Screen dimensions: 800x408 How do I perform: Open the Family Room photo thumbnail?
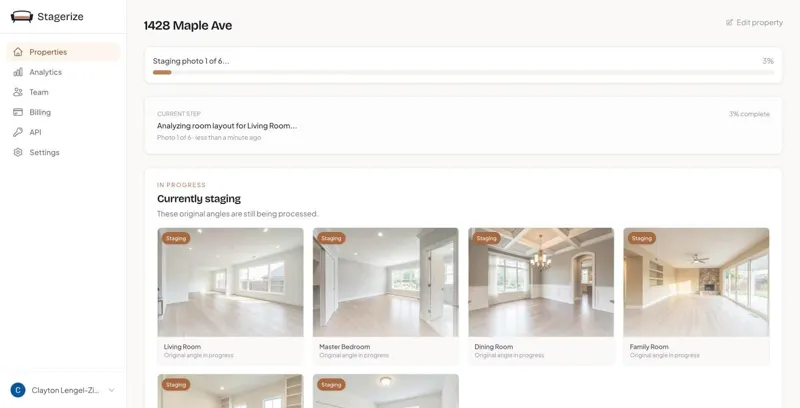click(x=696, y=282)
